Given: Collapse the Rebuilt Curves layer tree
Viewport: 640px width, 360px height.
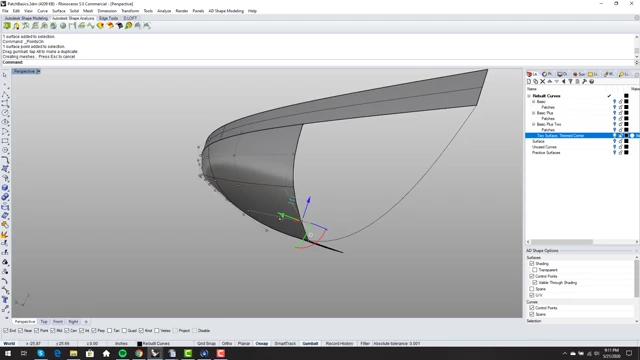Looking at the screenshot, I should [529, 96].
